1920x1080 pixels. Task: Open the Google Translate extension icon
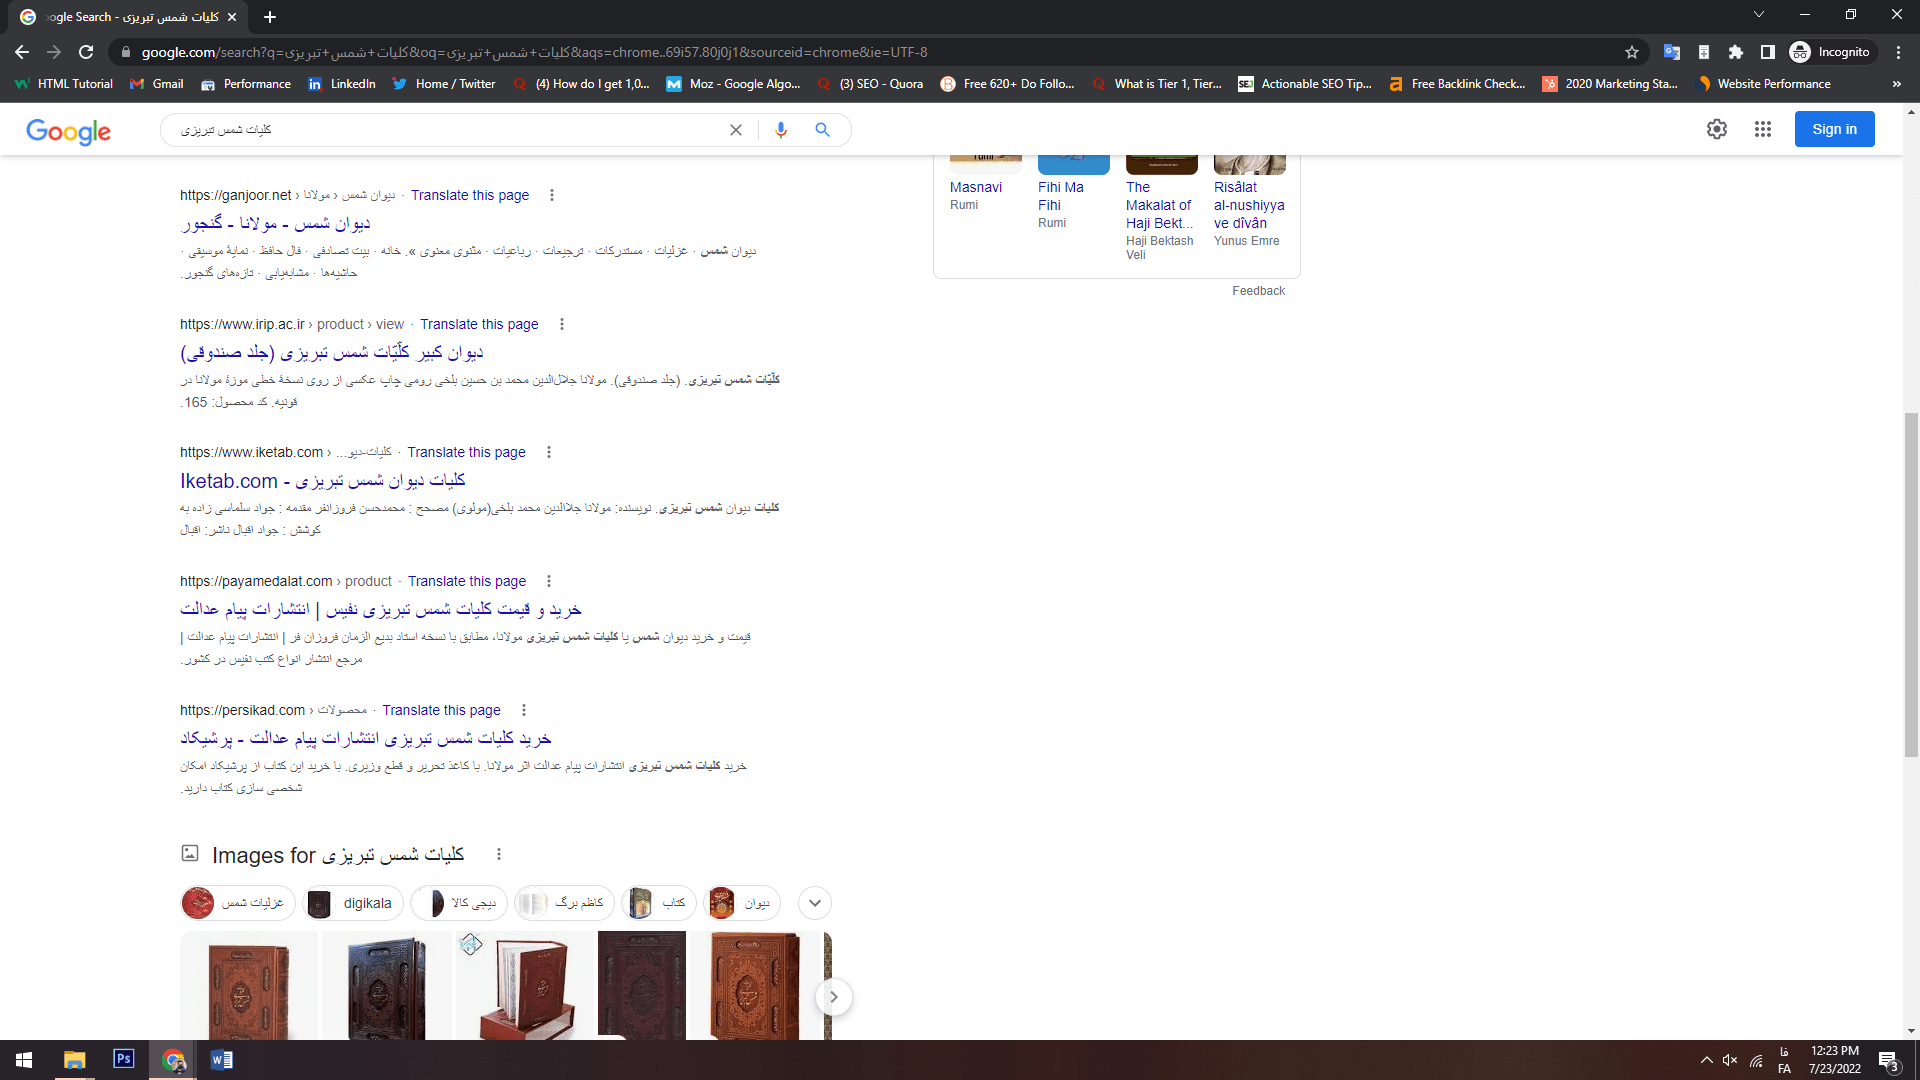point(1671,52)
